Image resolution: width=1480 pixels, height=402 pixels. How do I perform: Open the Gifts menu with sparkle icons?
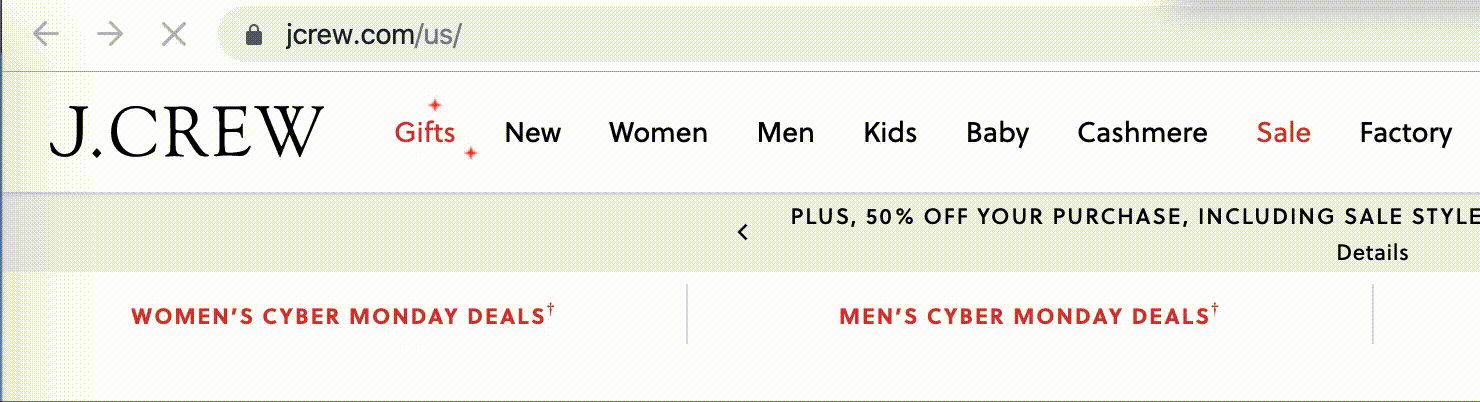(425, 132)
